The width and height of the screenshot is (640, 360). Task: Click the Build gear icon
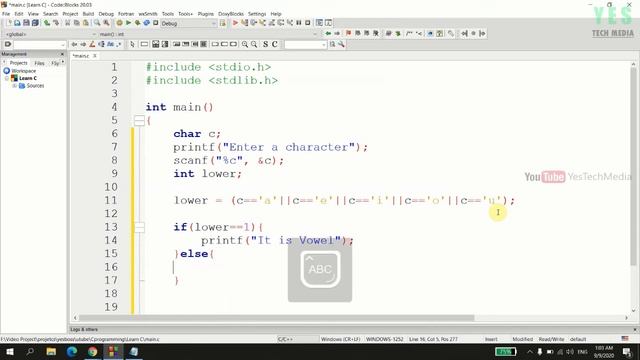tap(119, 23)
